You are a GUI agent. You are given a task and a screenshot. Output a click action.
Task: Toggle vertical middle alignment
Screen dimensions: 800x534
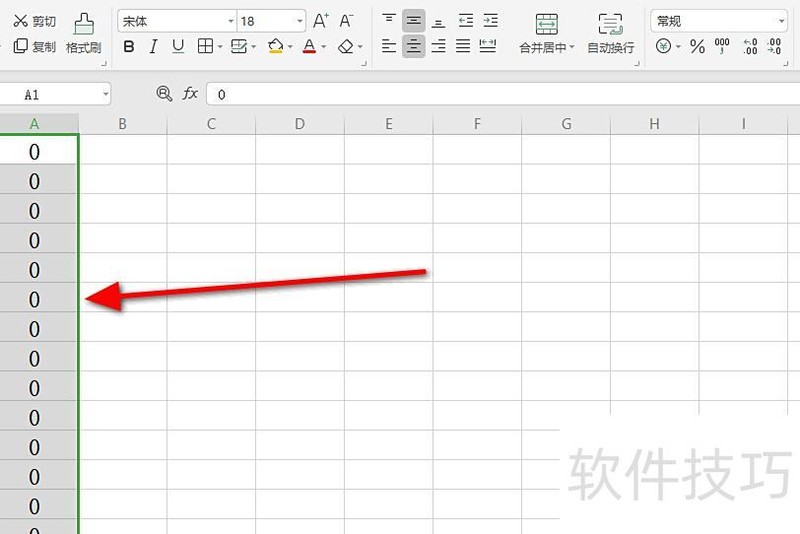(414, 21)
